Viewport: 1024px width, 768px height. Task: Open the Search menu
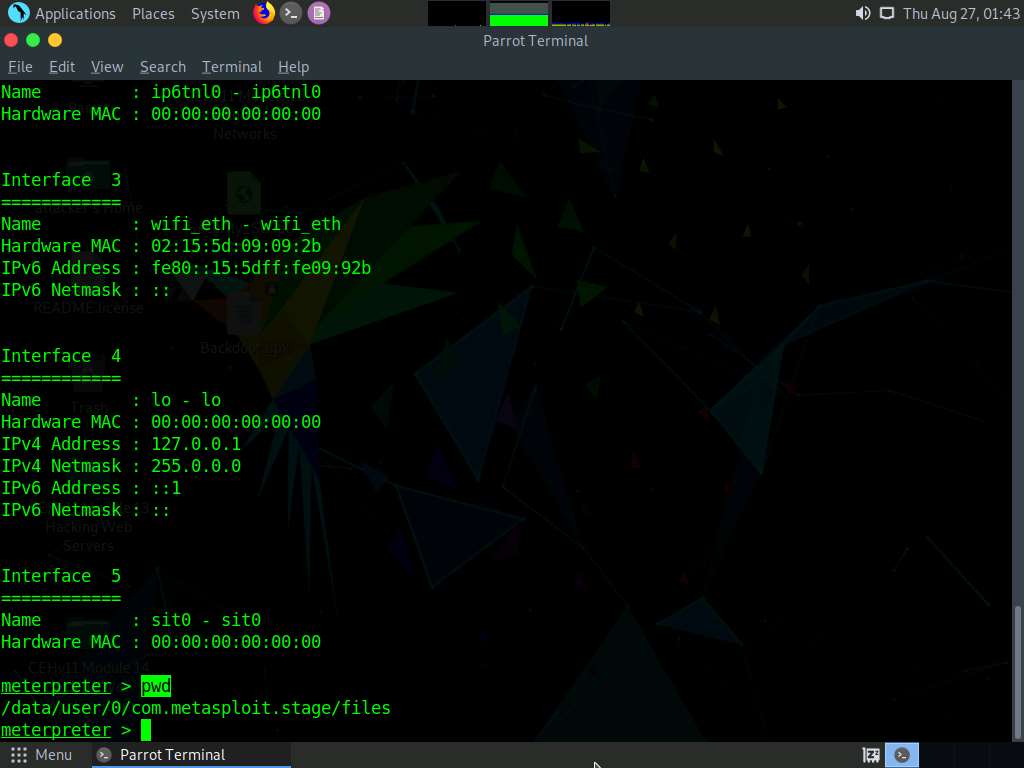click(x=162, y=66)
